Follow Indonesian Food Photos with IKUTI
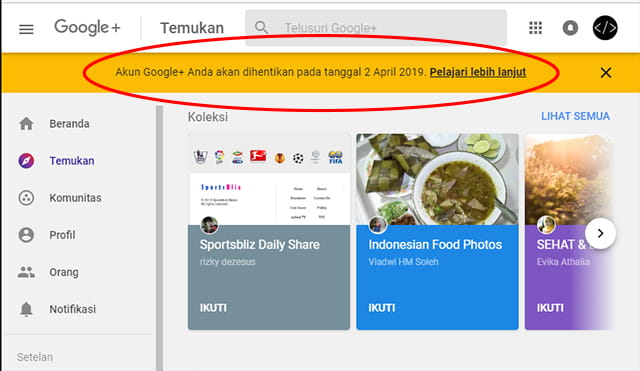Screen dimensions: 640x371 (382, 308)
